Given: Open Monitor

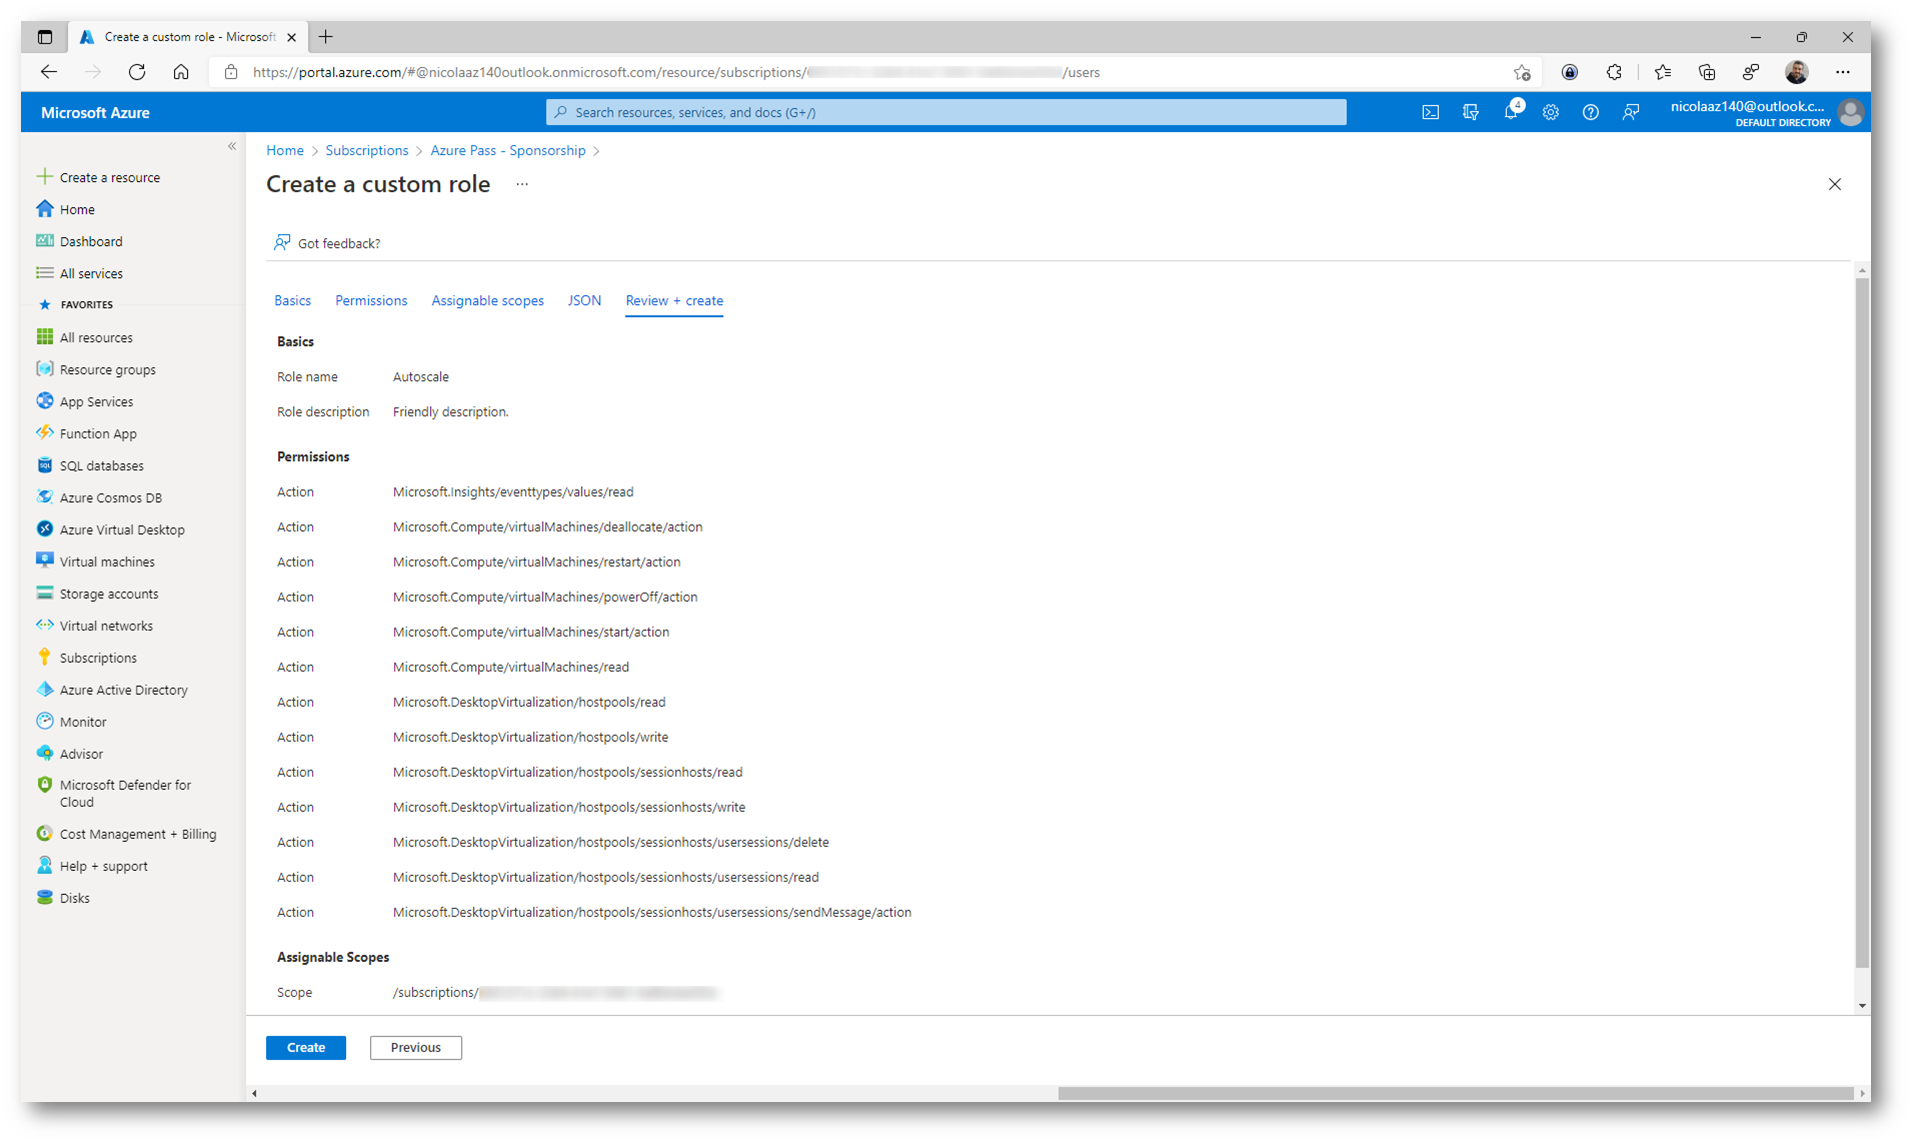Looking at the screenshot, I should pos(82,721).
